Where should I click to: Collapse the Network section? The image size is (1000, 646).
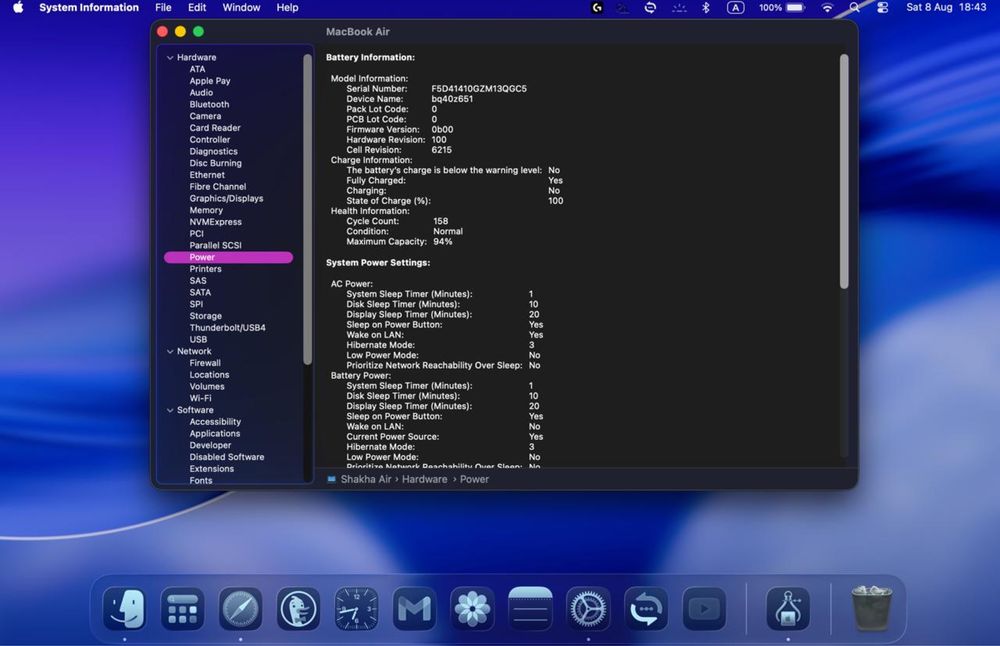click(170, 351)
